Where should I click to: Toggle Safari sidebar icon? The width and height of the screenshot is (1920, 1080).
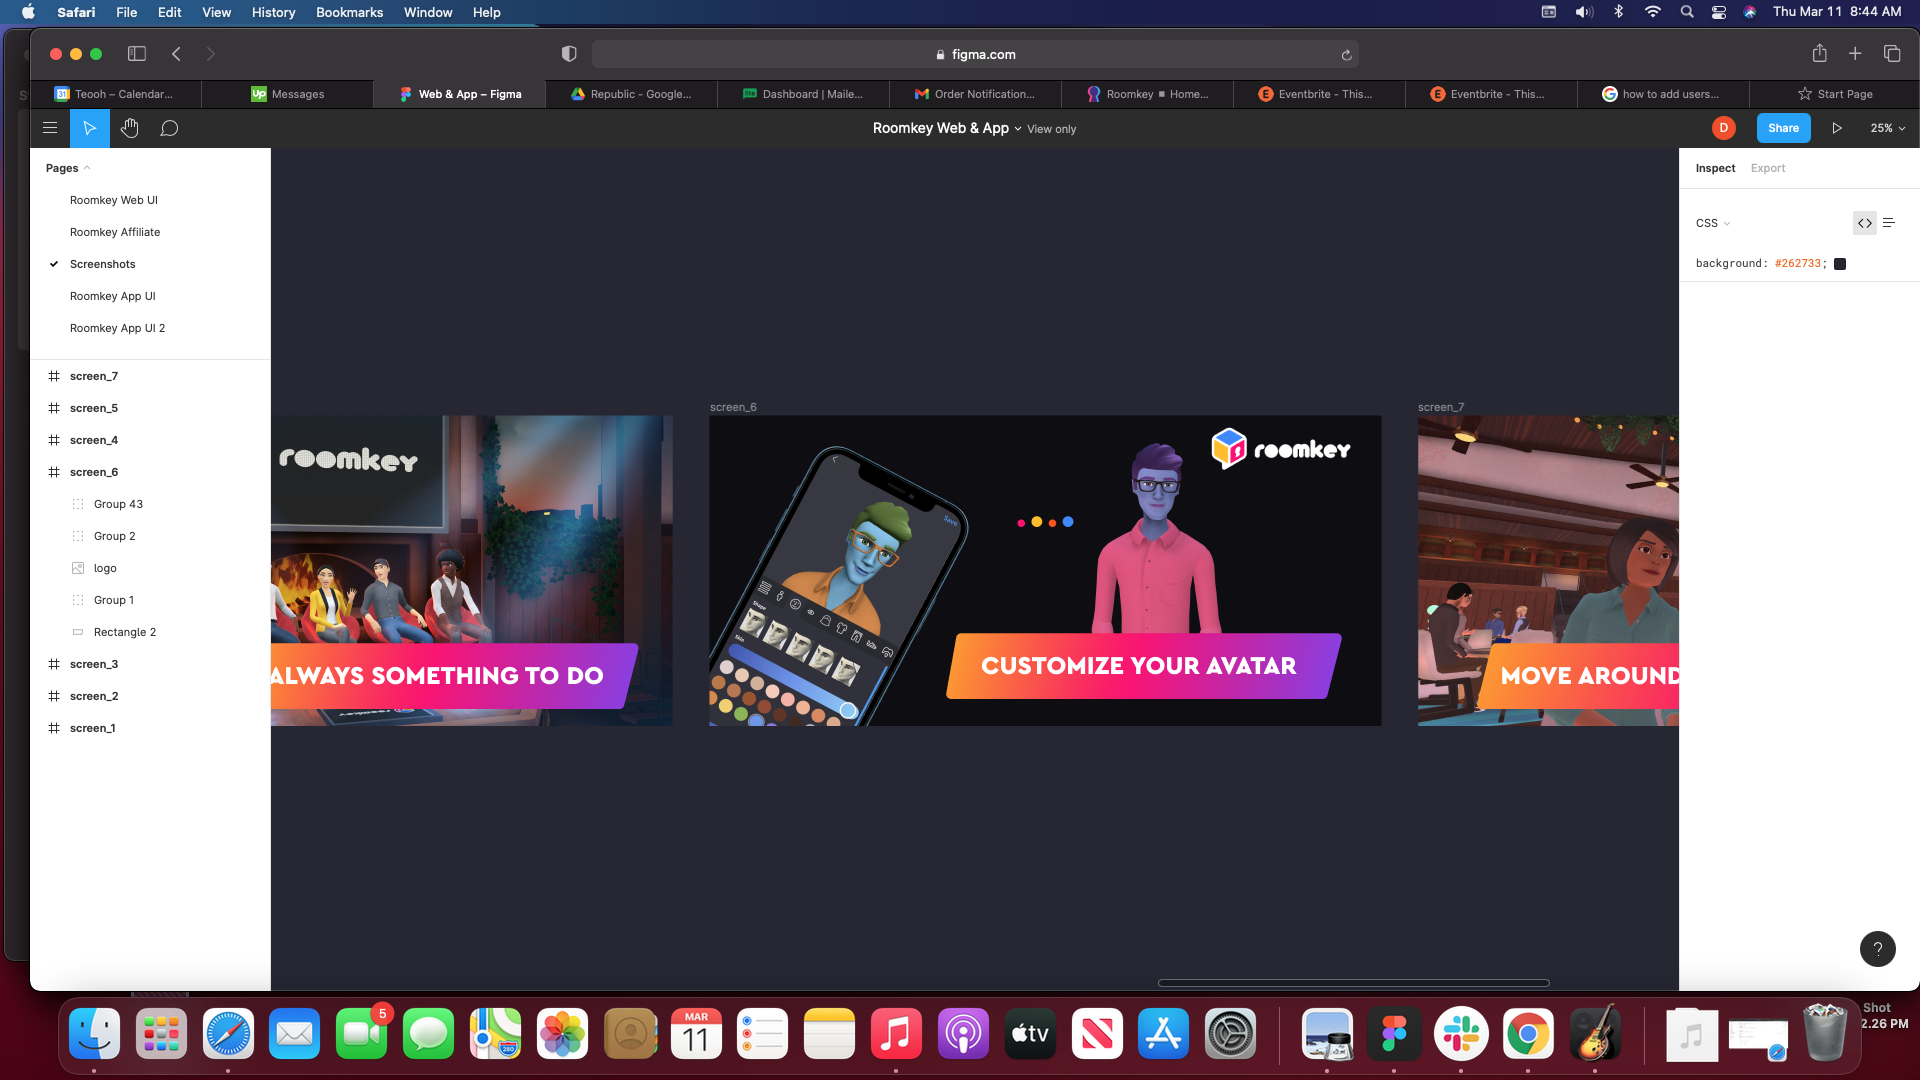tap(137, 54)
